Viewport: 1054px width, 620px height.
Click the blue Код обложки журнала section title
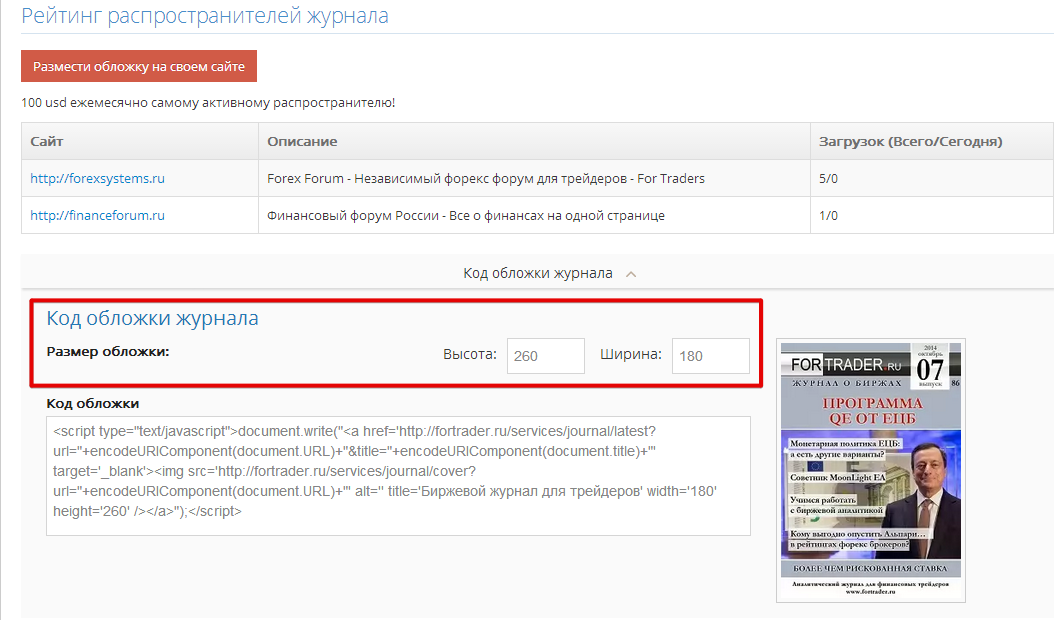point(152,318)
